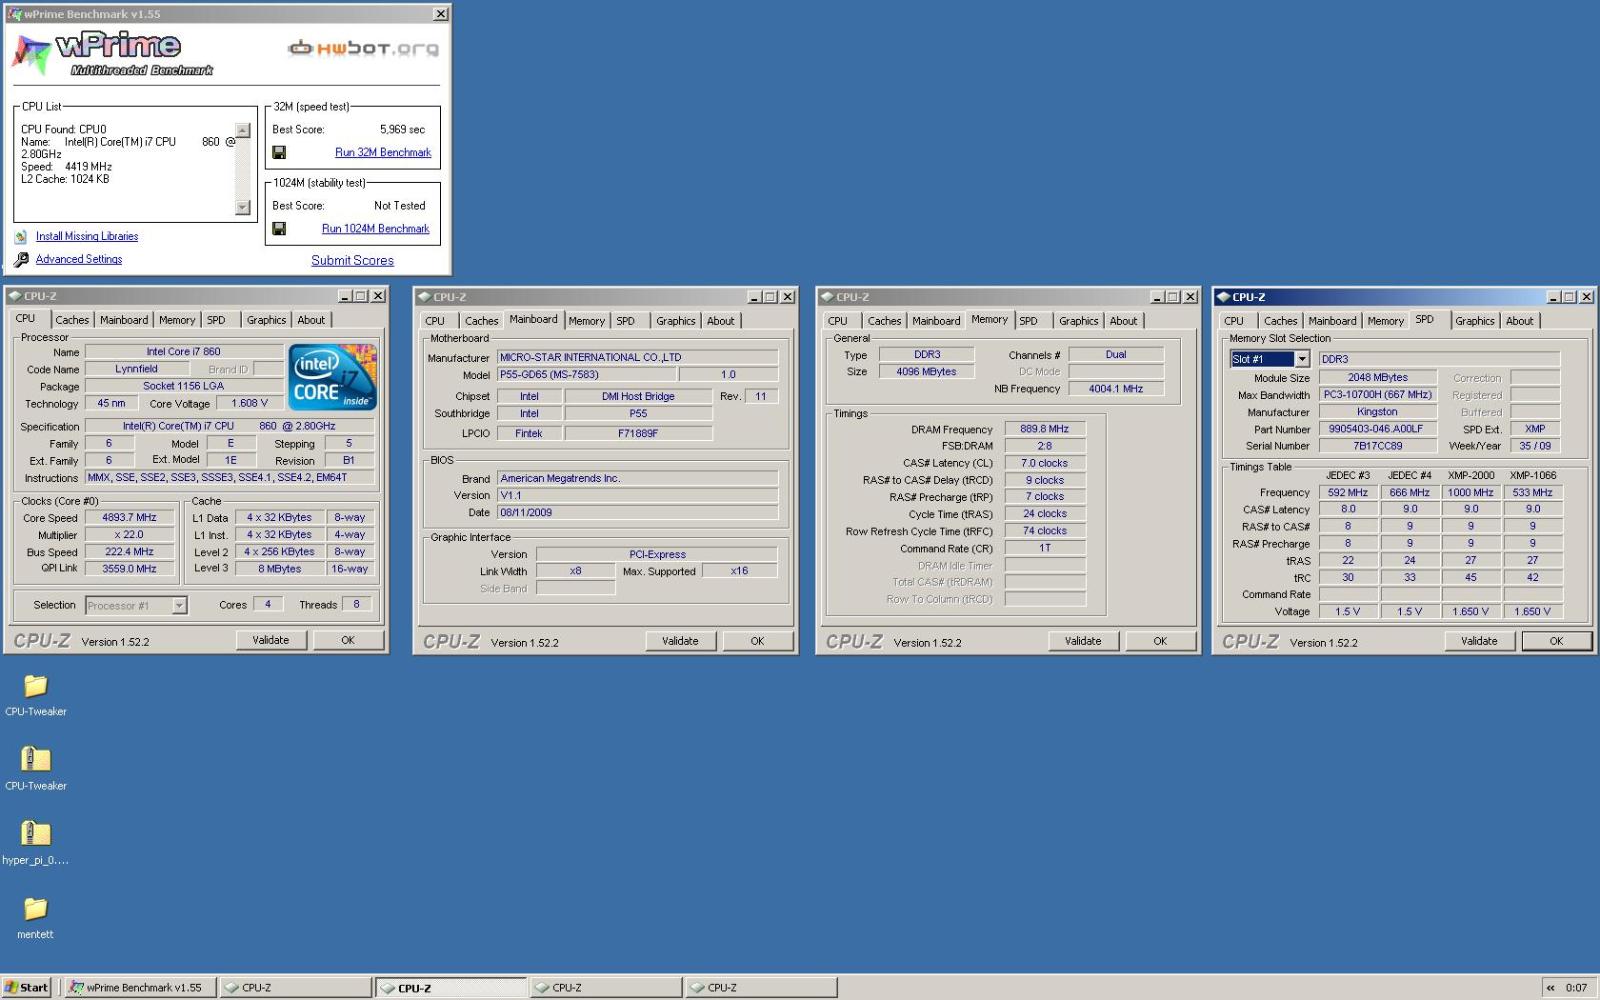The height and width of the screenshot is (1000, 1600).
Task: Click OK in the Mainboard window
Action: coord(757,641)
